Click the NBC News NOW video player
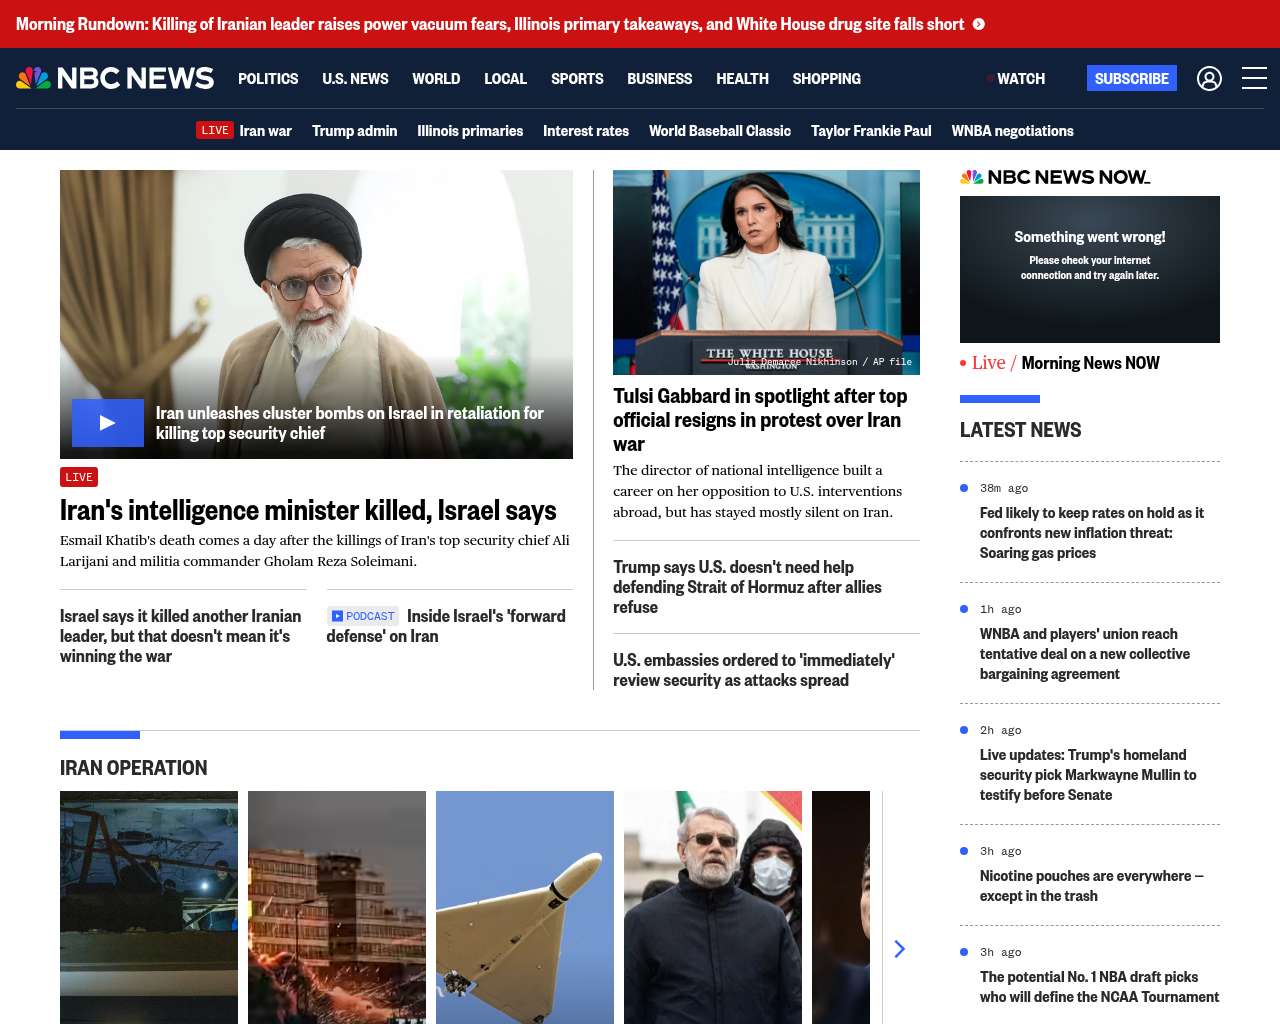 coord(1090,269)
